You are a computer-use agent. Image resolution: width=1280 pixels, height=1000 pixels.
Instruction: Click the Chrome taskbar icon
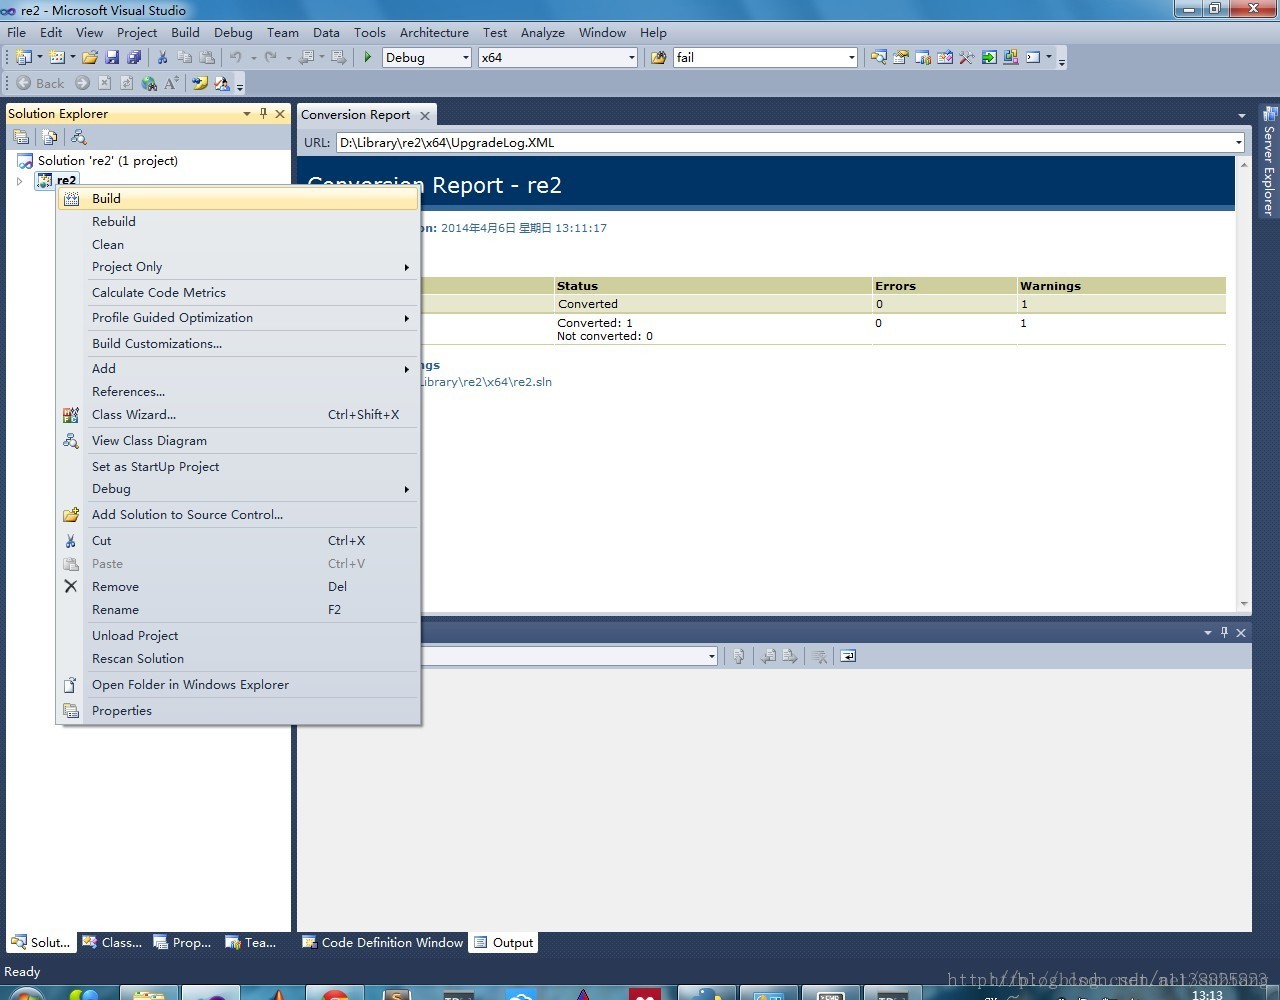coord(335,992)
